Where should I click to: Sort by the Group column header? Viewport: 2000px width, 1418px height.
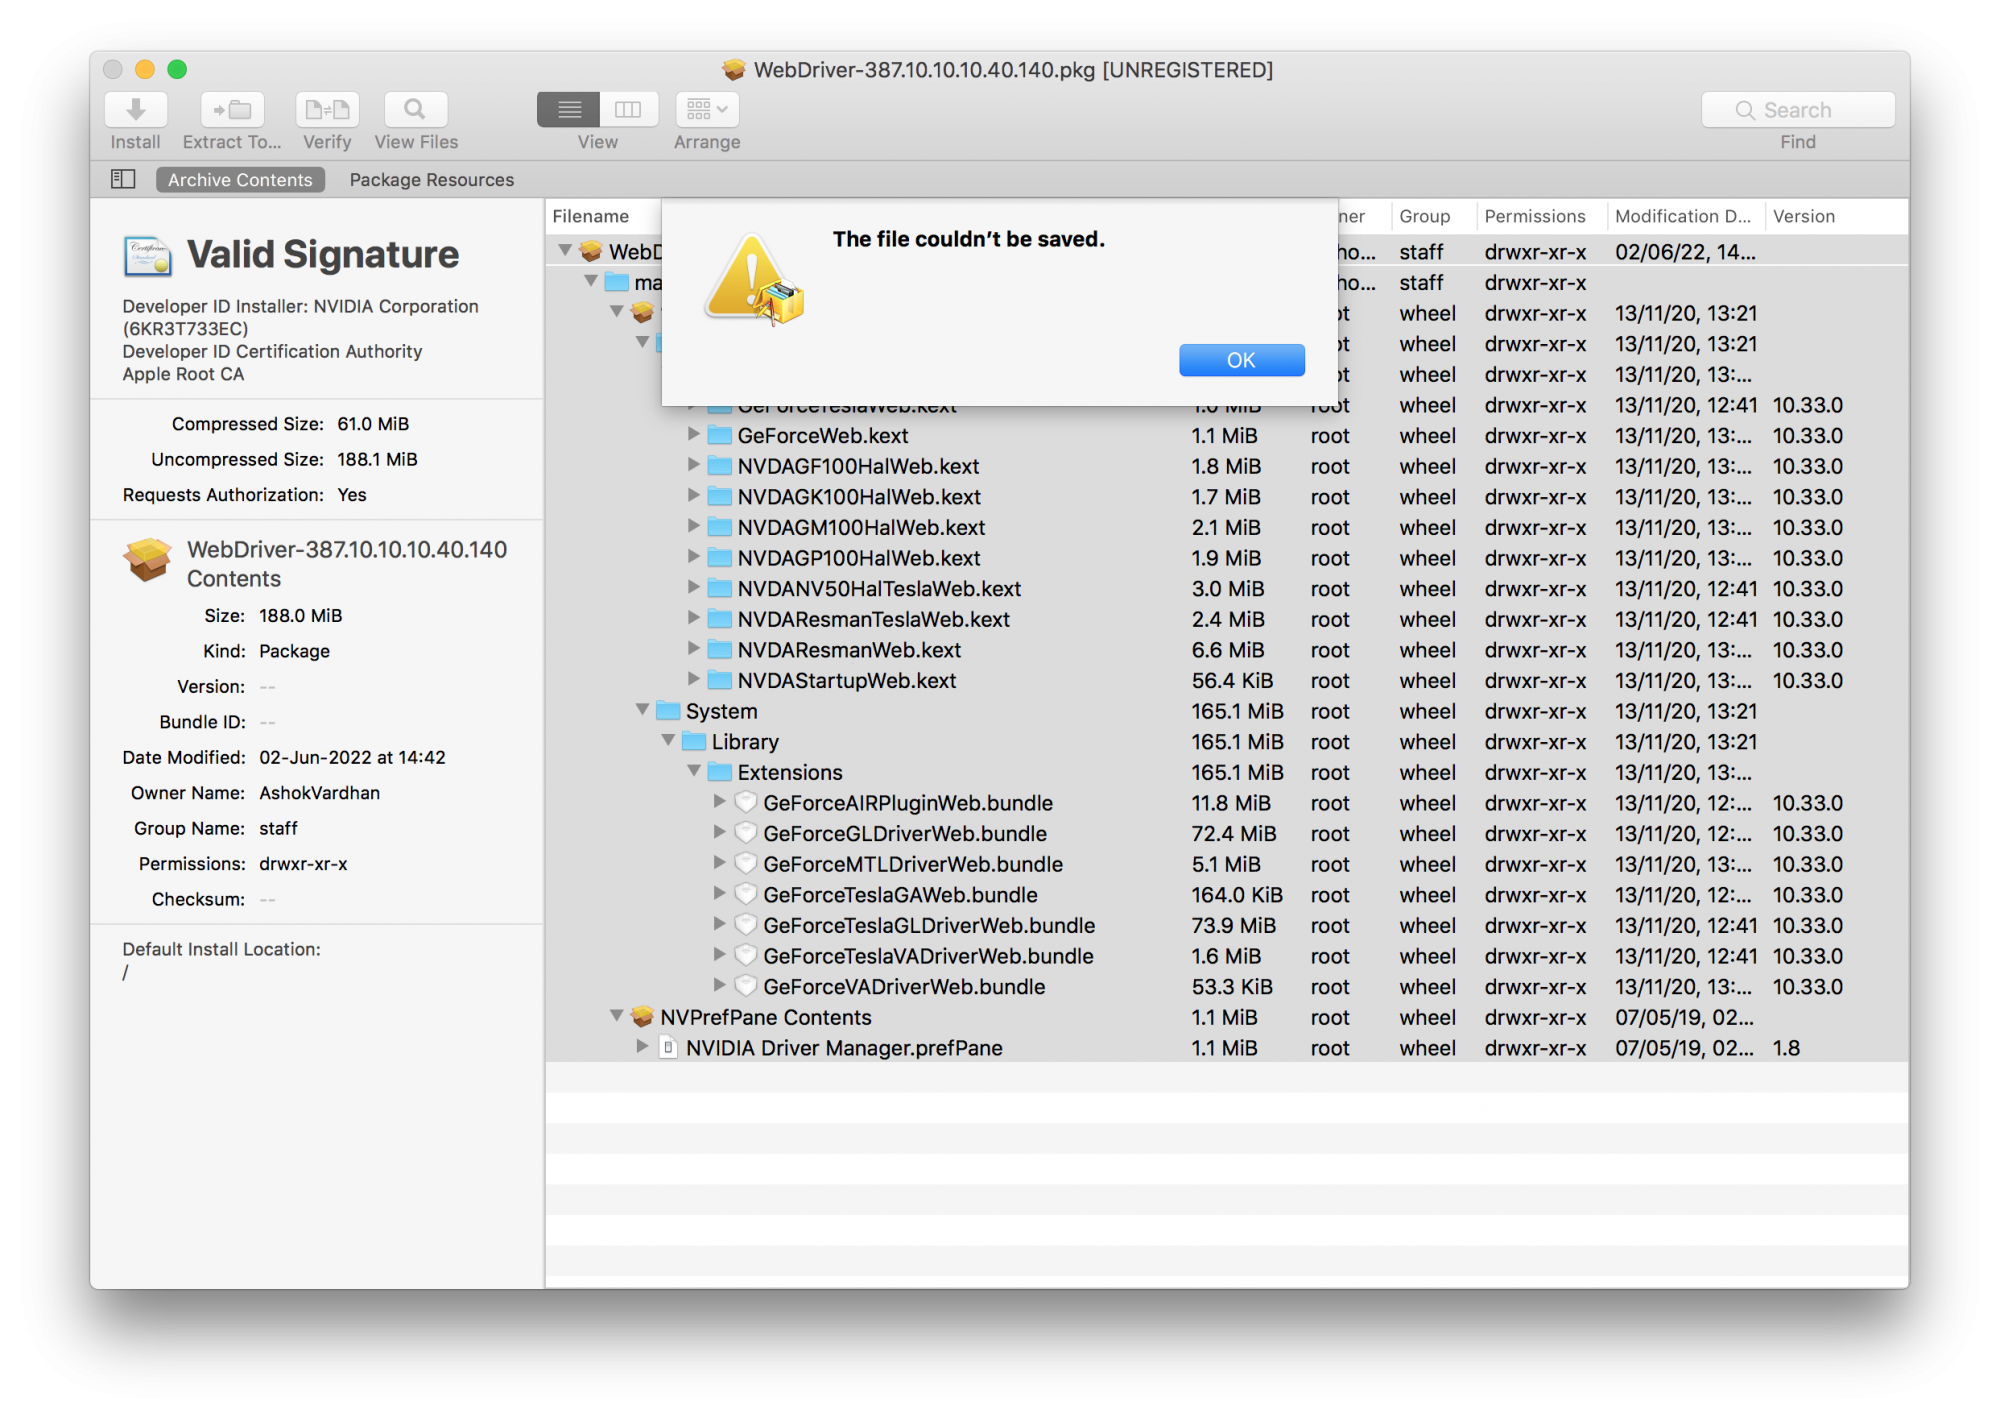pyautogui.click(x=1424, y=216)
